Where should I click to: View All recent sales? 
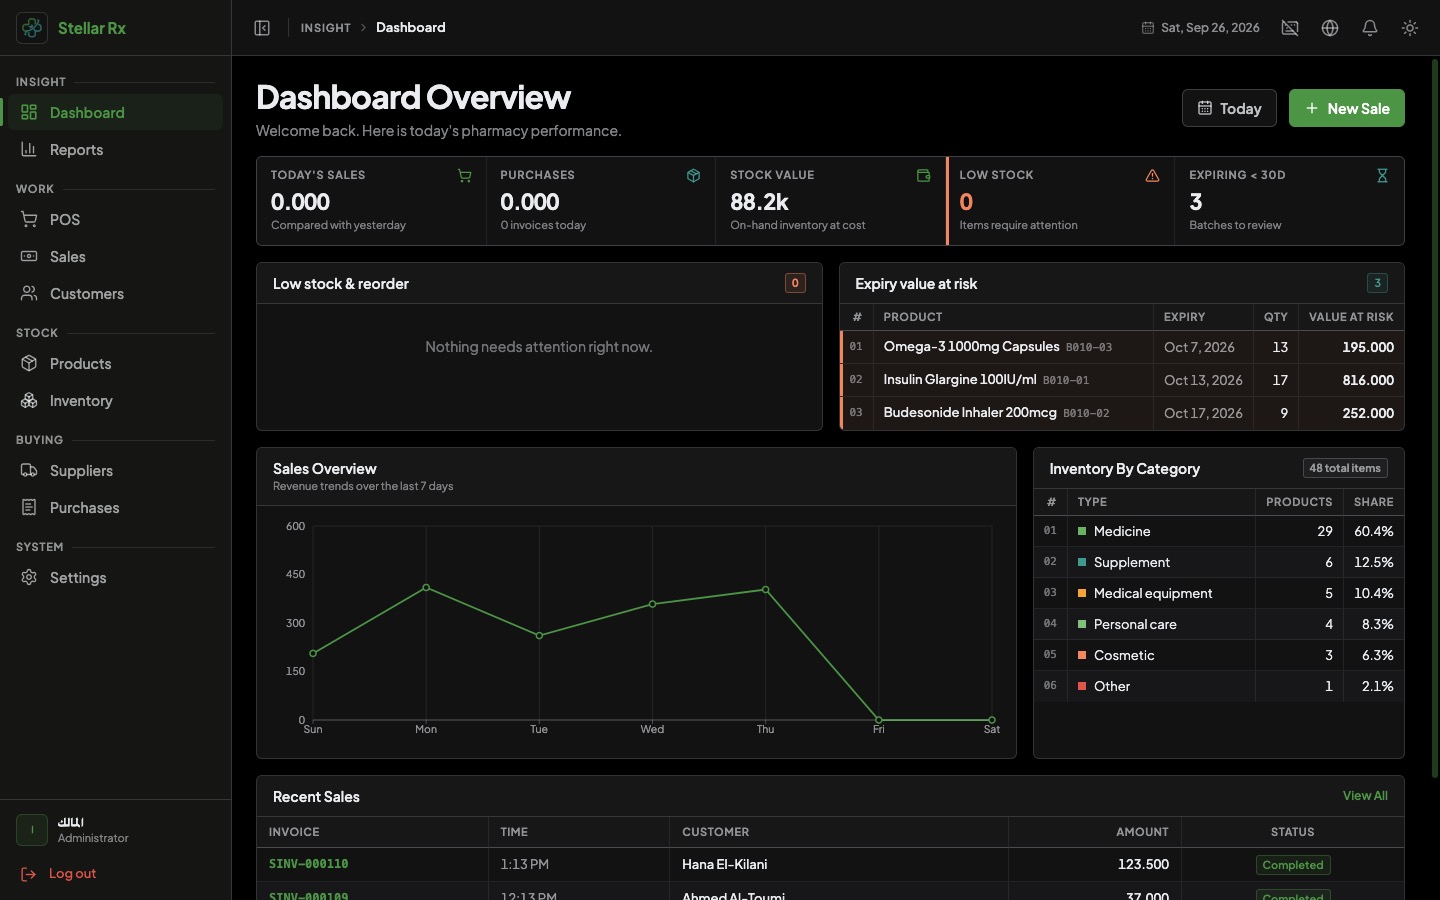point(1365,796)
